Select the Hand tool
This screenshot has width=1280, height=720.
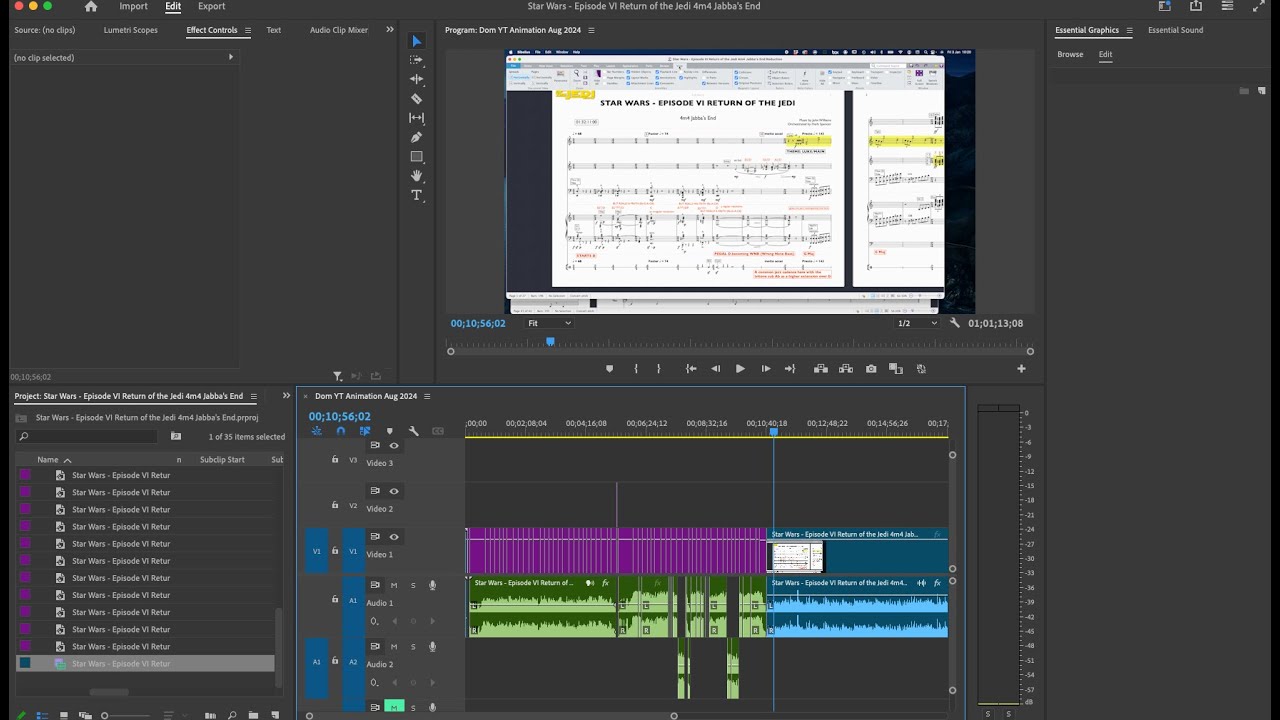click(x=417, y=176)
